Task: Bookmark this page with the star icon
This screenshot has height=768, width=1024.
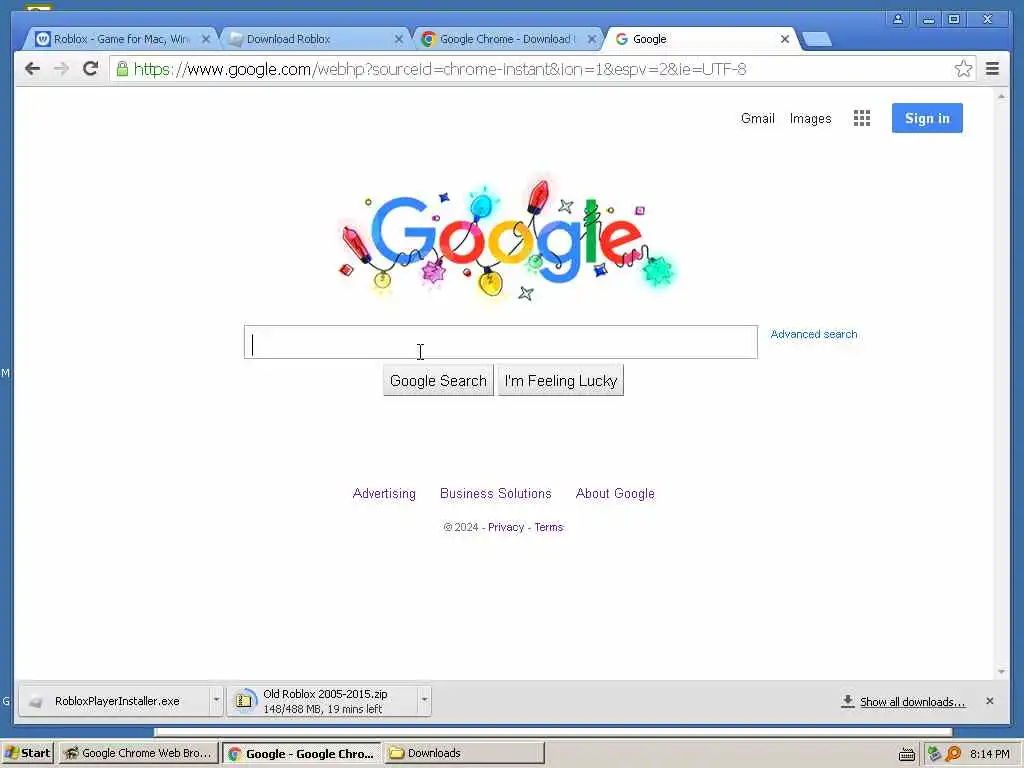Action: 963,69
